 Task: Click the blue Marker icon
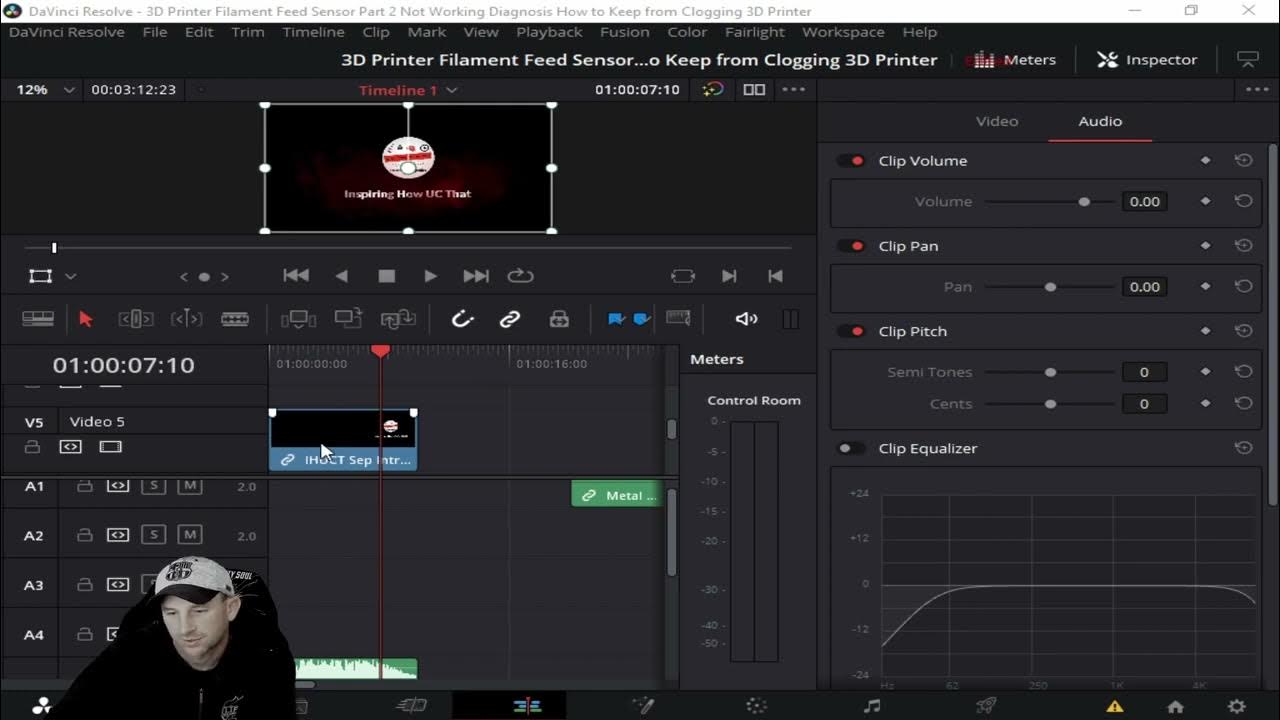(x=642, y=319)
